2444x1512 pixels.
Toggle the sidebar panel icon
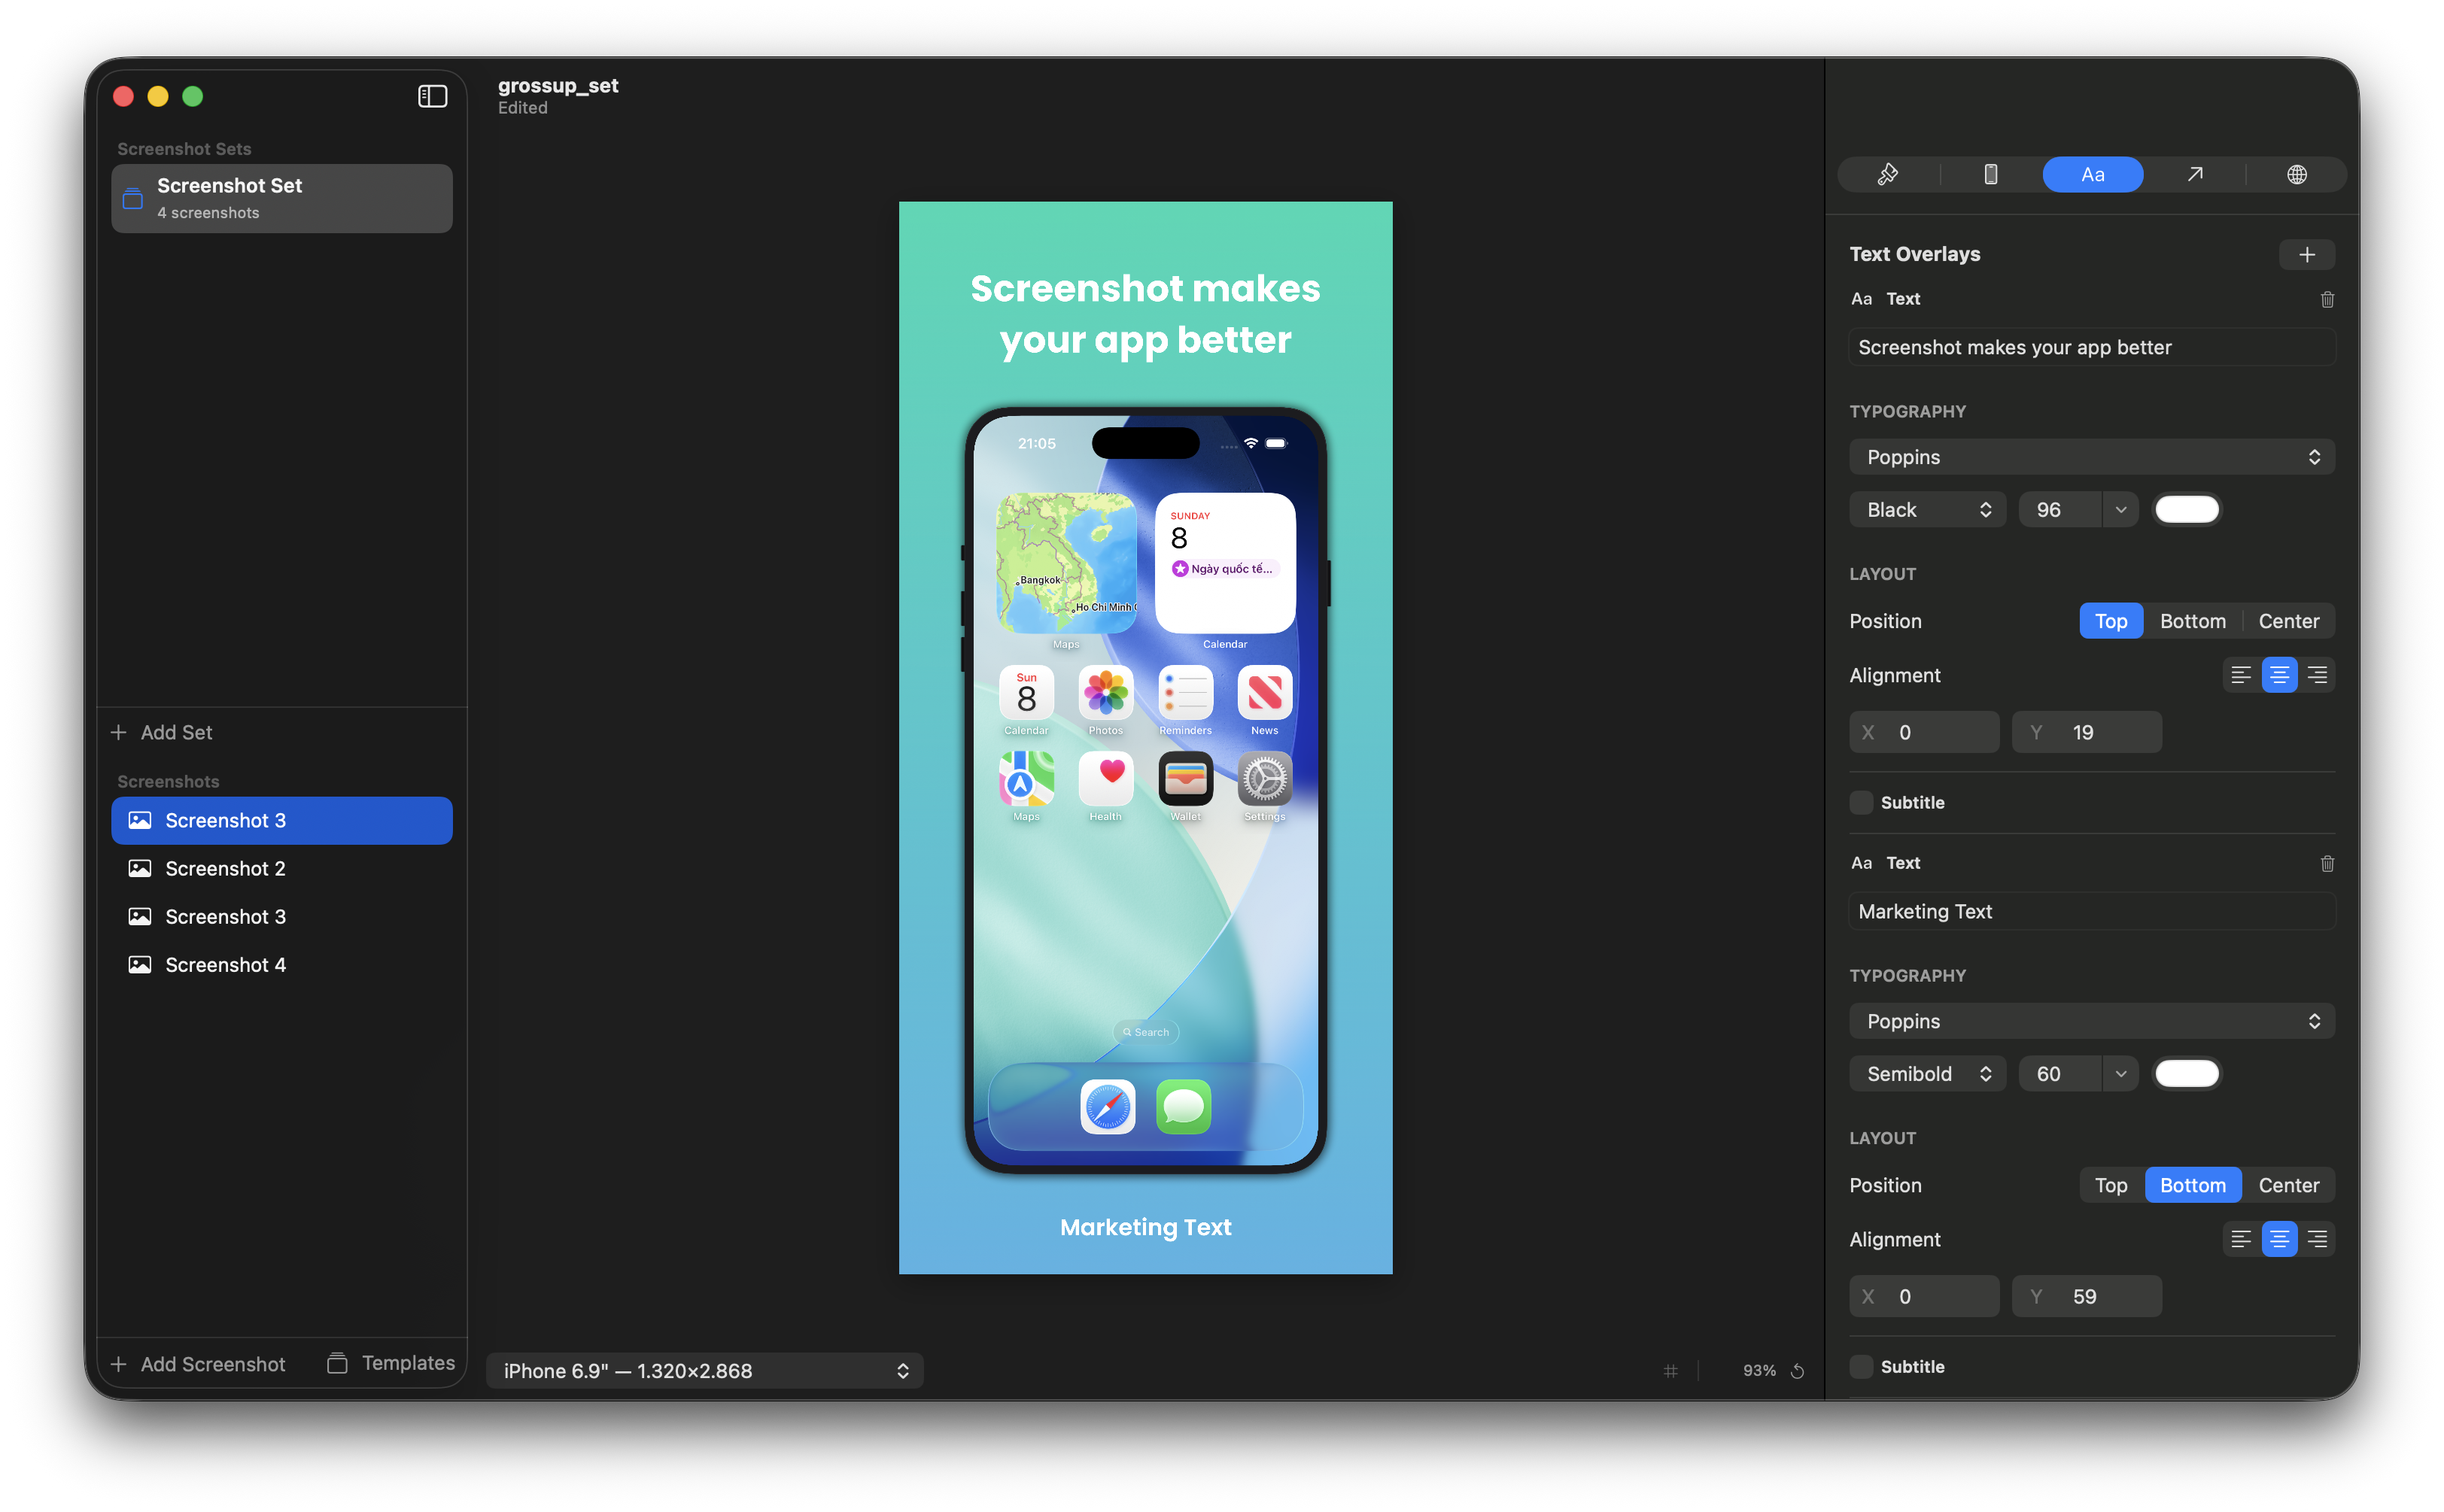tap(432, 96)
